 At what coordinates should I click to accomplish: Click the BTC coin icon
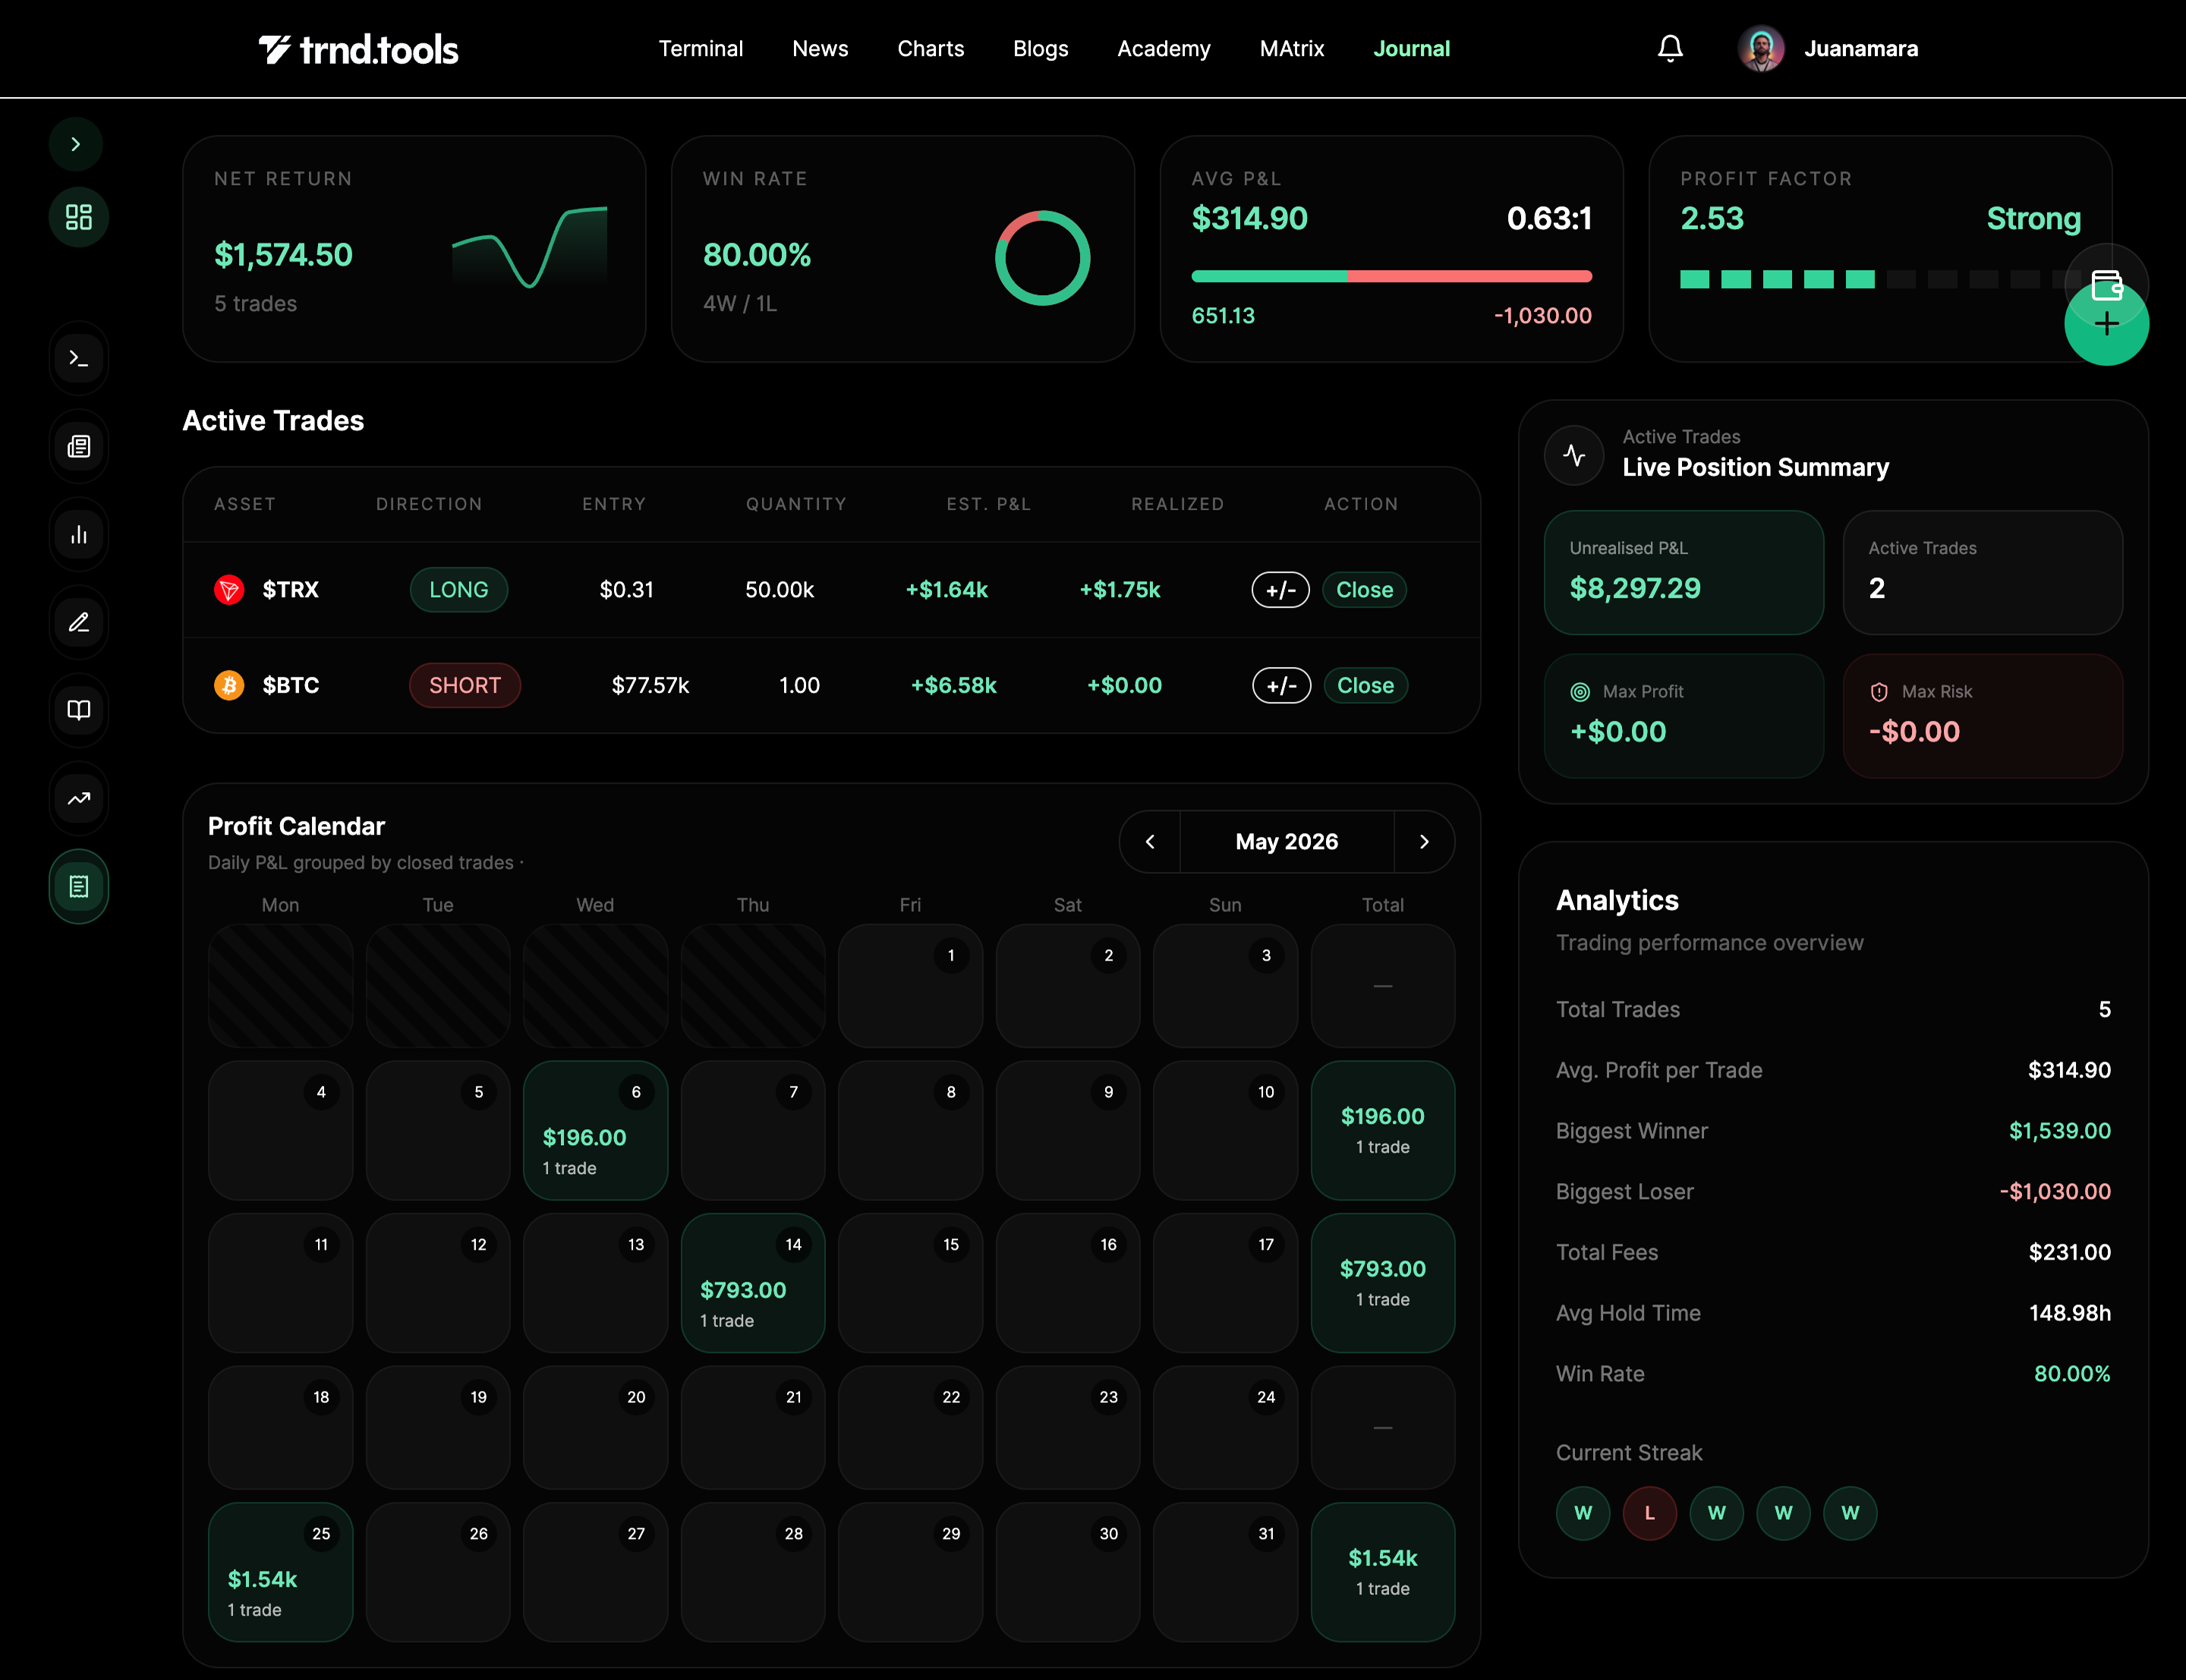click(229, 685)
